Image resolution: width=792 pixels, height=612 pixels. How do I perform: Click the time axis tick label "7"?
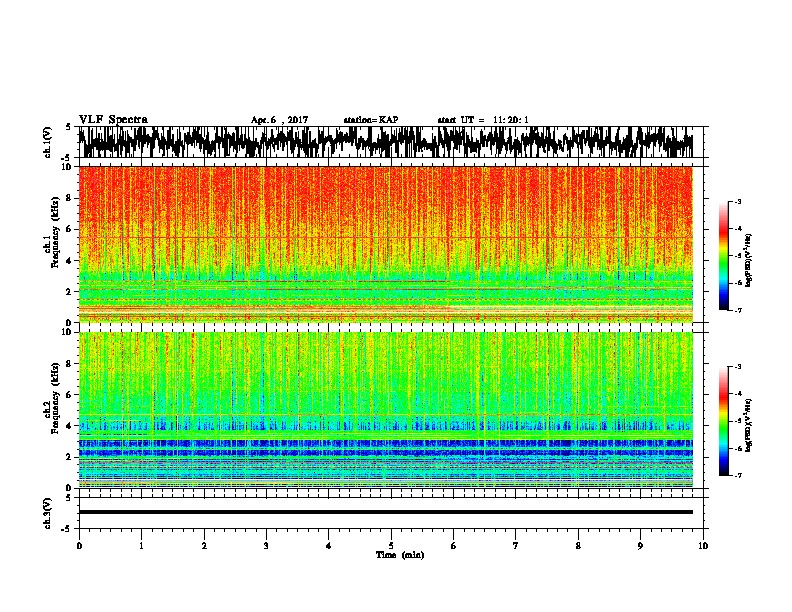pyautogui.click(x=516, y=546)
